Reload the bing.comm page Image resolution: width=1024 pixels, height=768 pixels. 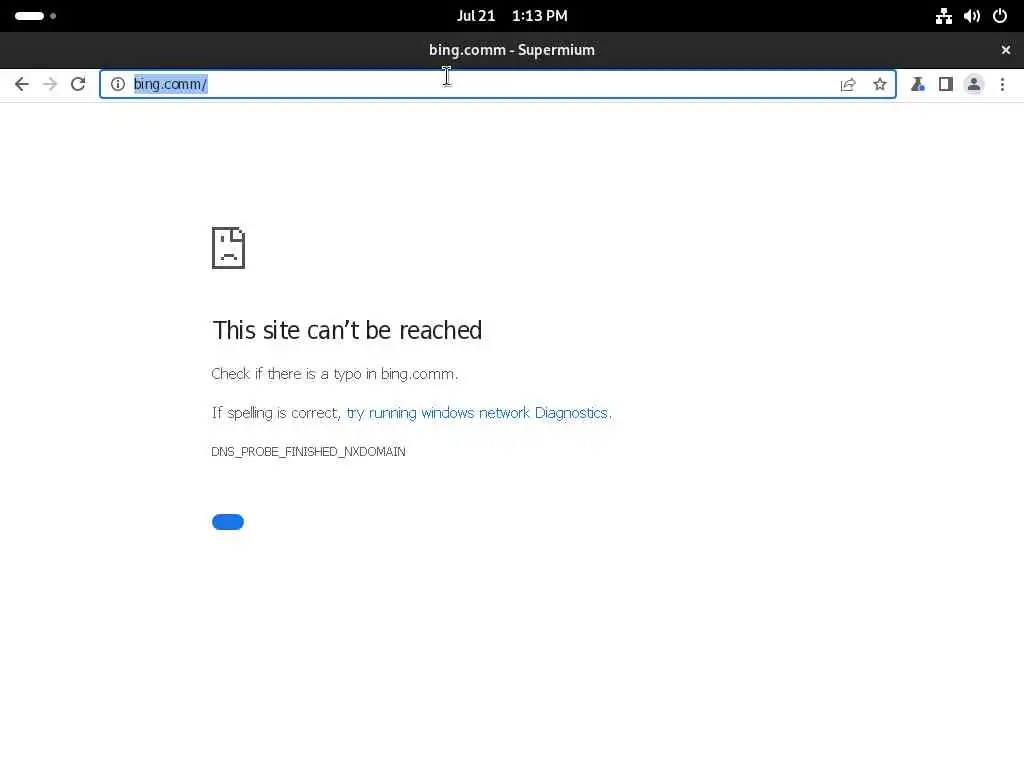[x=78, y=84]
